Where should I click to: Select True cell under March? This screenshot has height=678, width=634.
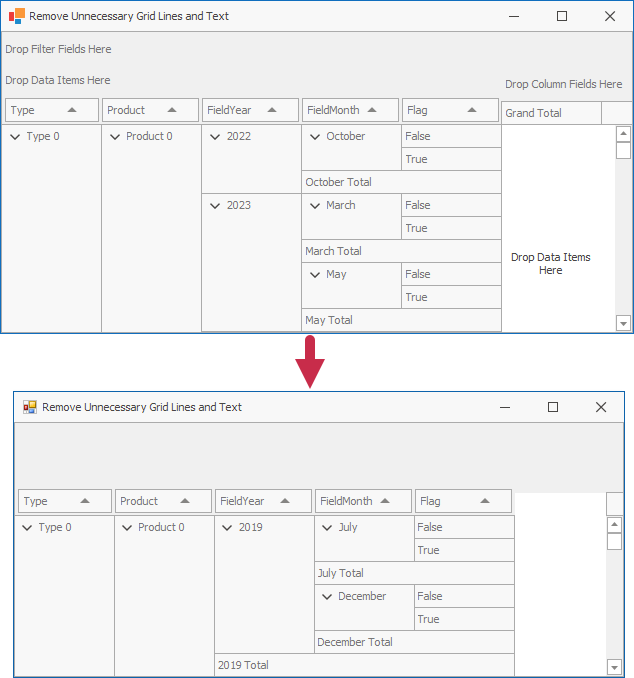point(451,228)
